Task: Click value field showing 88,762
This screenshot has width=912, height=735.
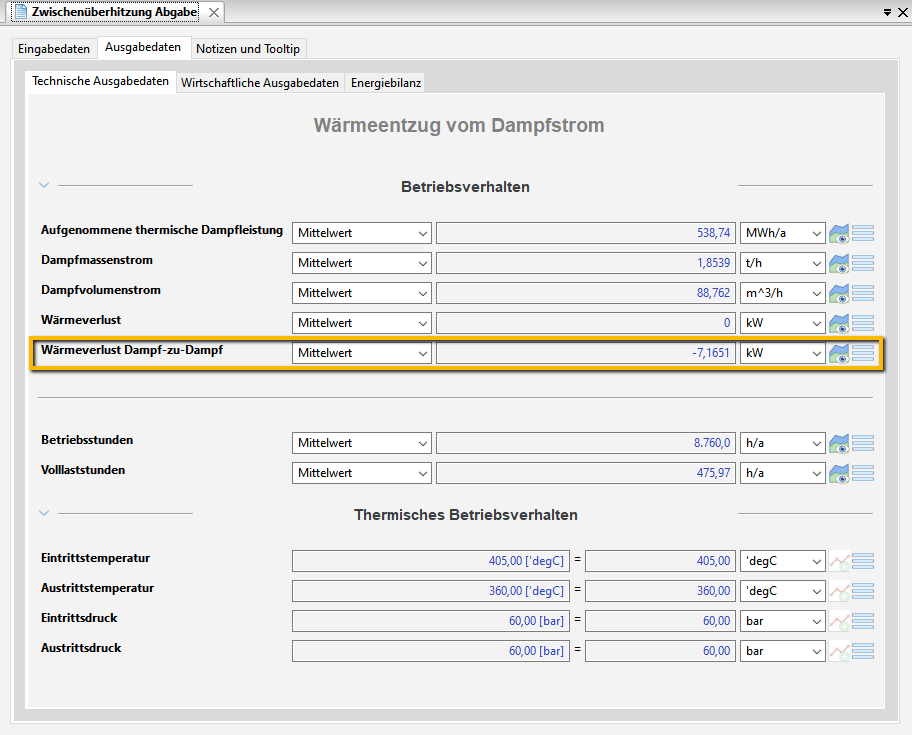Action: click(x=586, y=293)
